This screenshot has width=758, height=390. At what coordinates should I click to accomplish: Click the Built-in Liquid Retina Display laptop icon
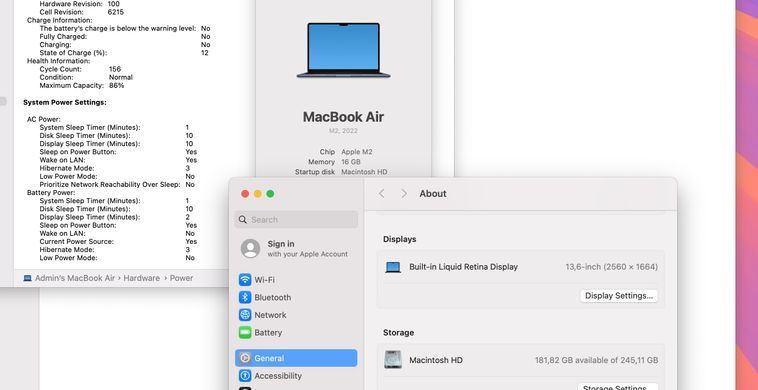click(393, 267)
